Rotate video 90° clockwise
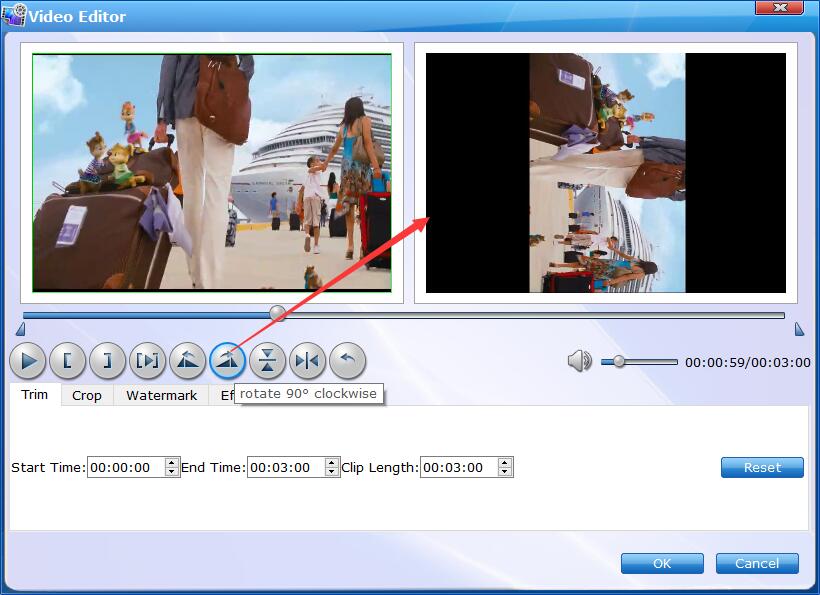This screenshot has width=820, height=595. coord(228,360)
